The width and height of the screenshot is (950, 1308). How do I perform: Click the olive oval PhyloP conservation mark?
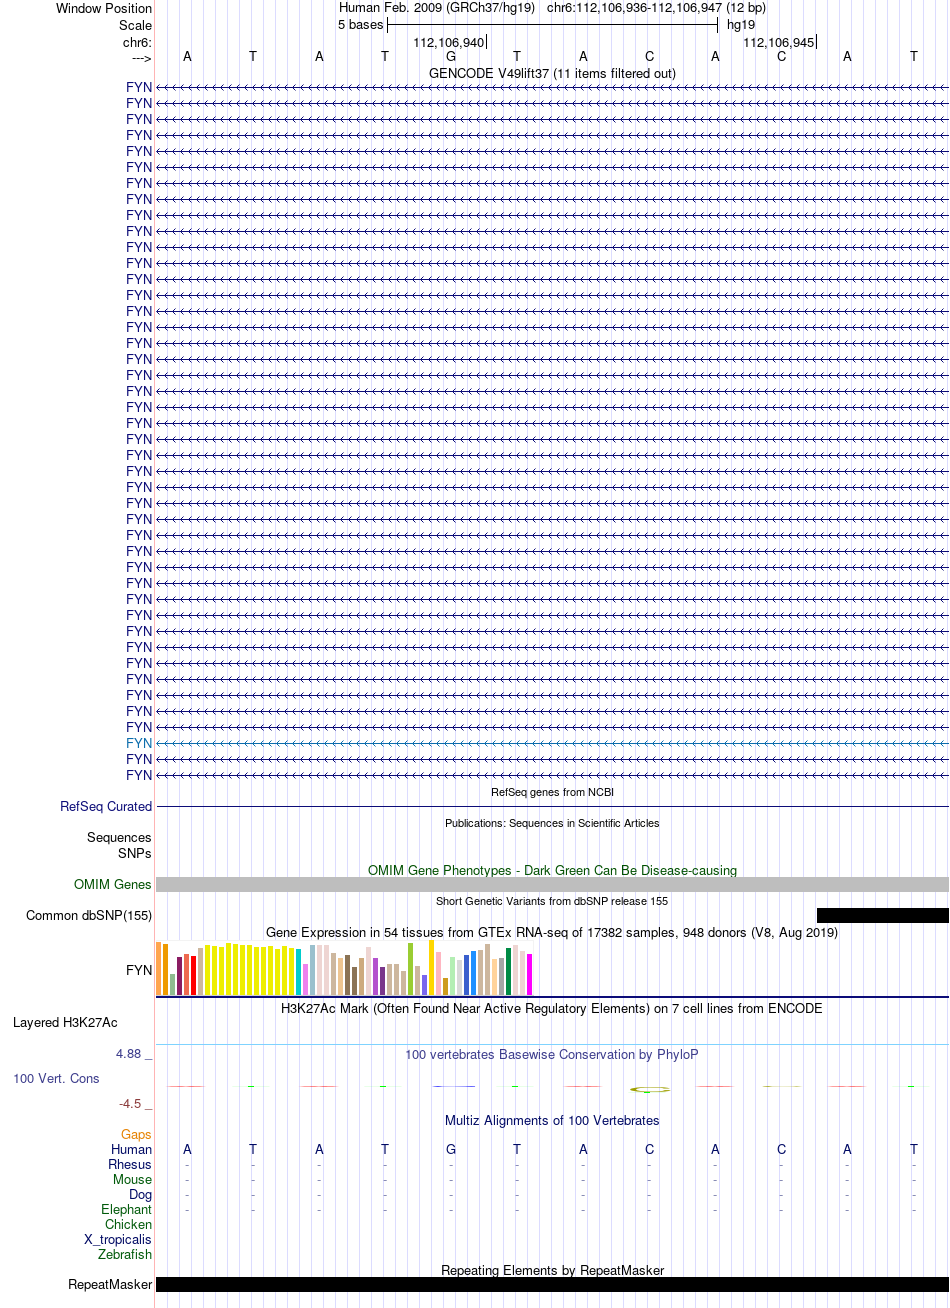click(650, 1089)
